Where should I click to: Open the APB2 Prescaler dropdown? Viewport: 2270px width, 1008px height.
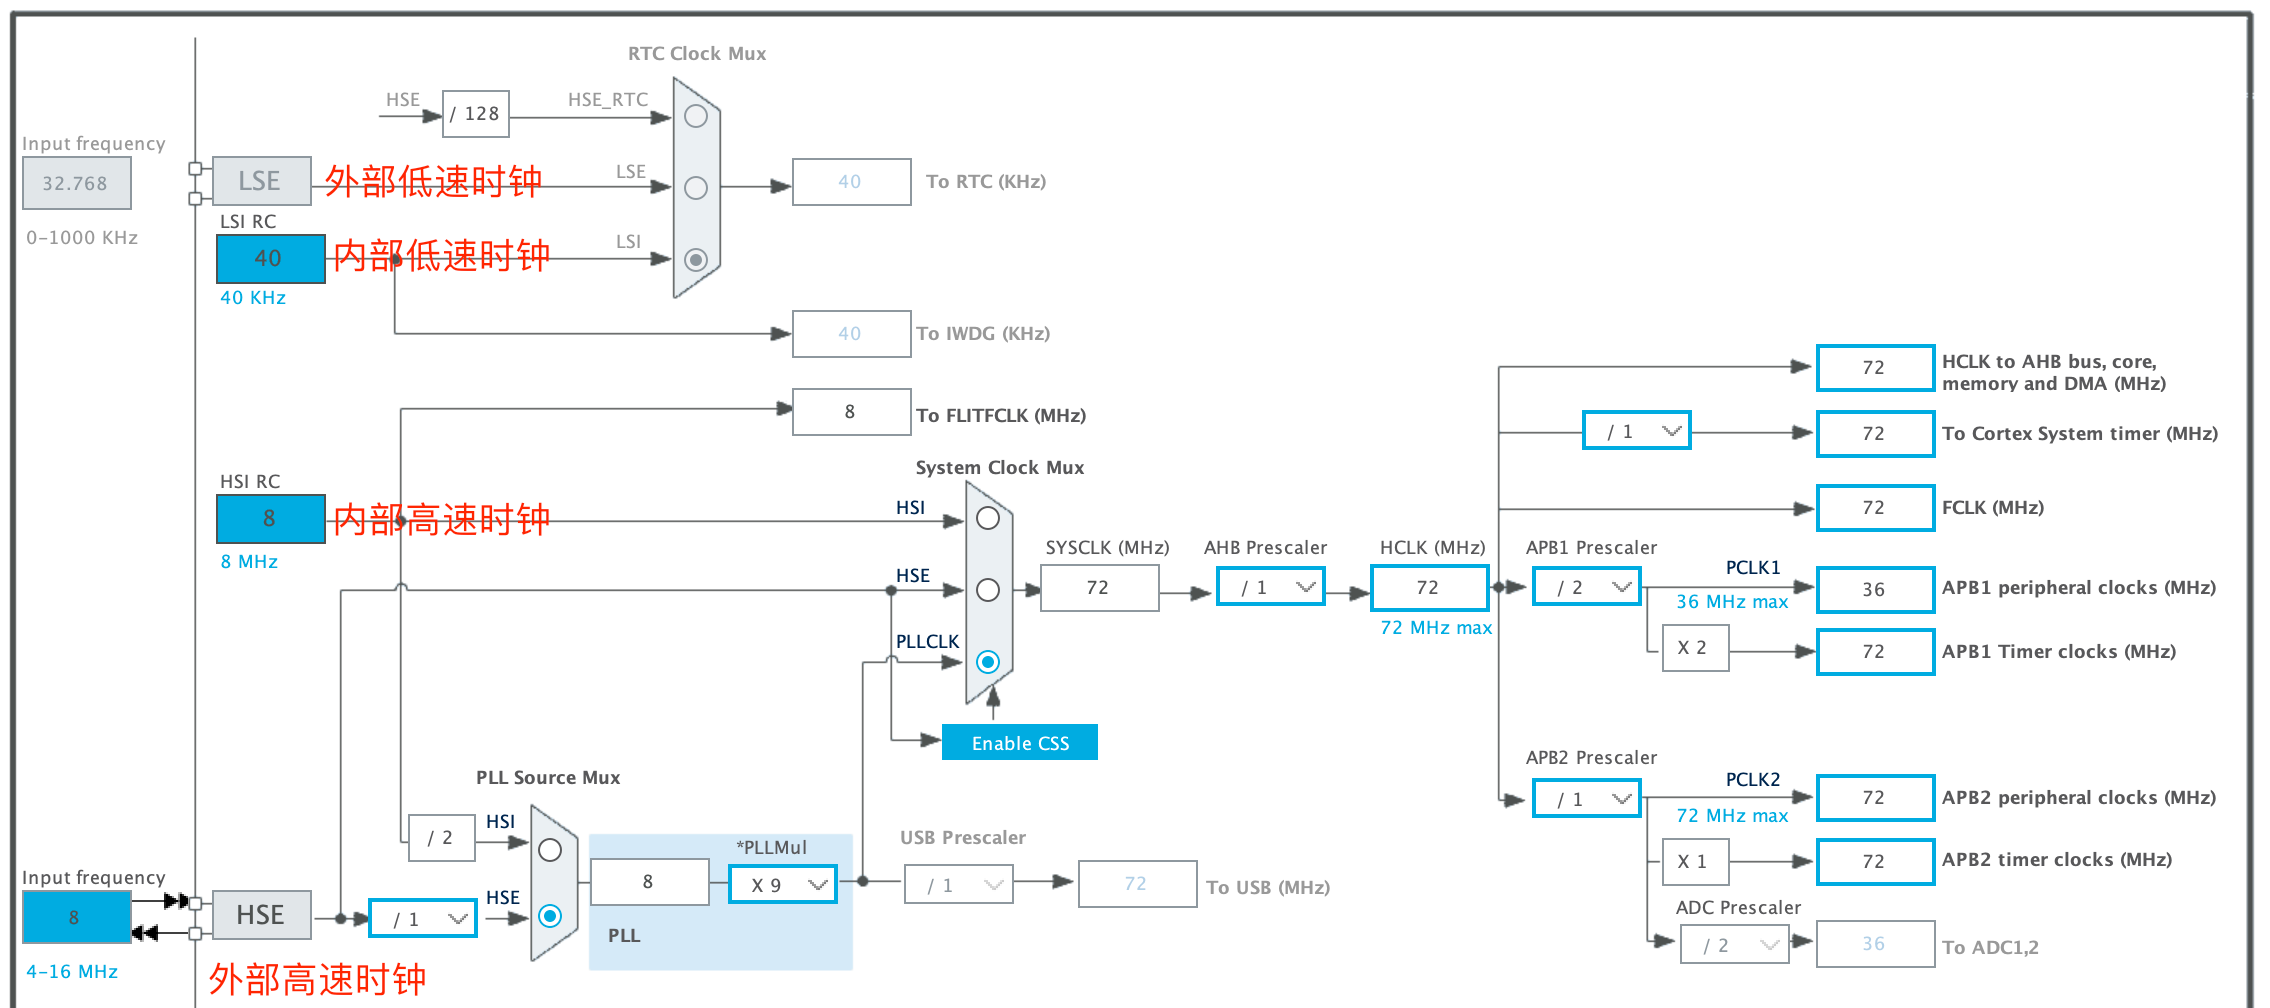pyautogui.click(x=1587, y=799)
